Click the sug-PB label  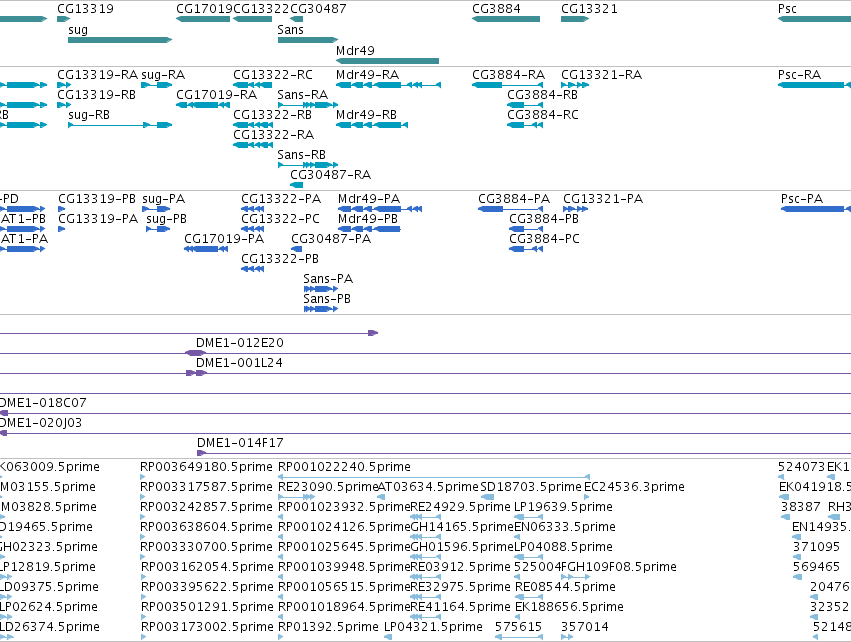(x=167, y=219)
